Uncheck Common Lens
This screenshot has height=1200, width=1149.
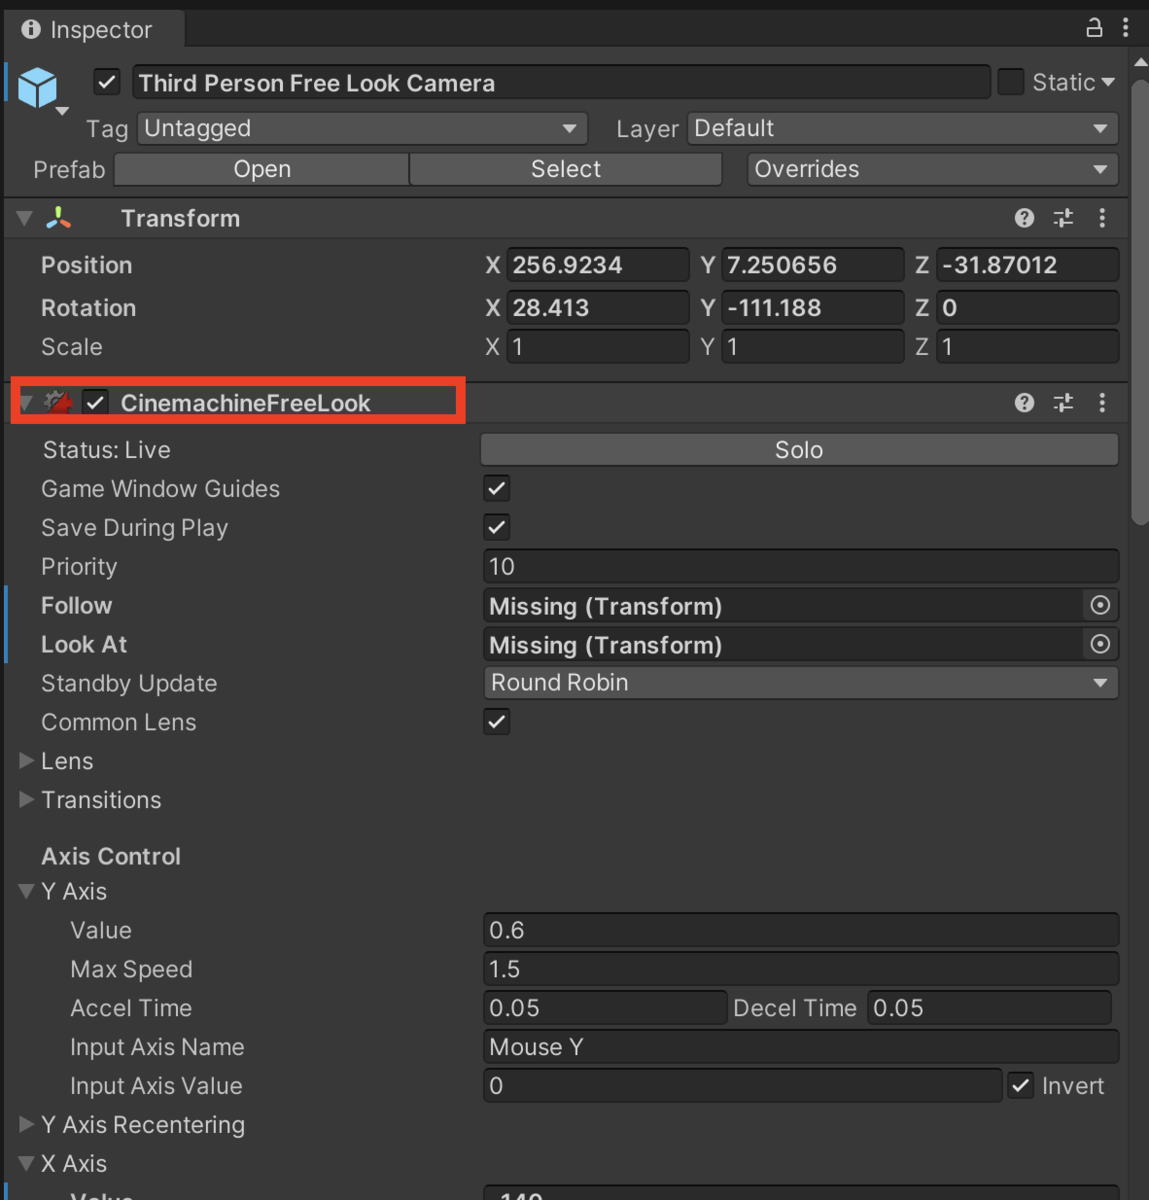pyautogui.click(x=497, y=721)
